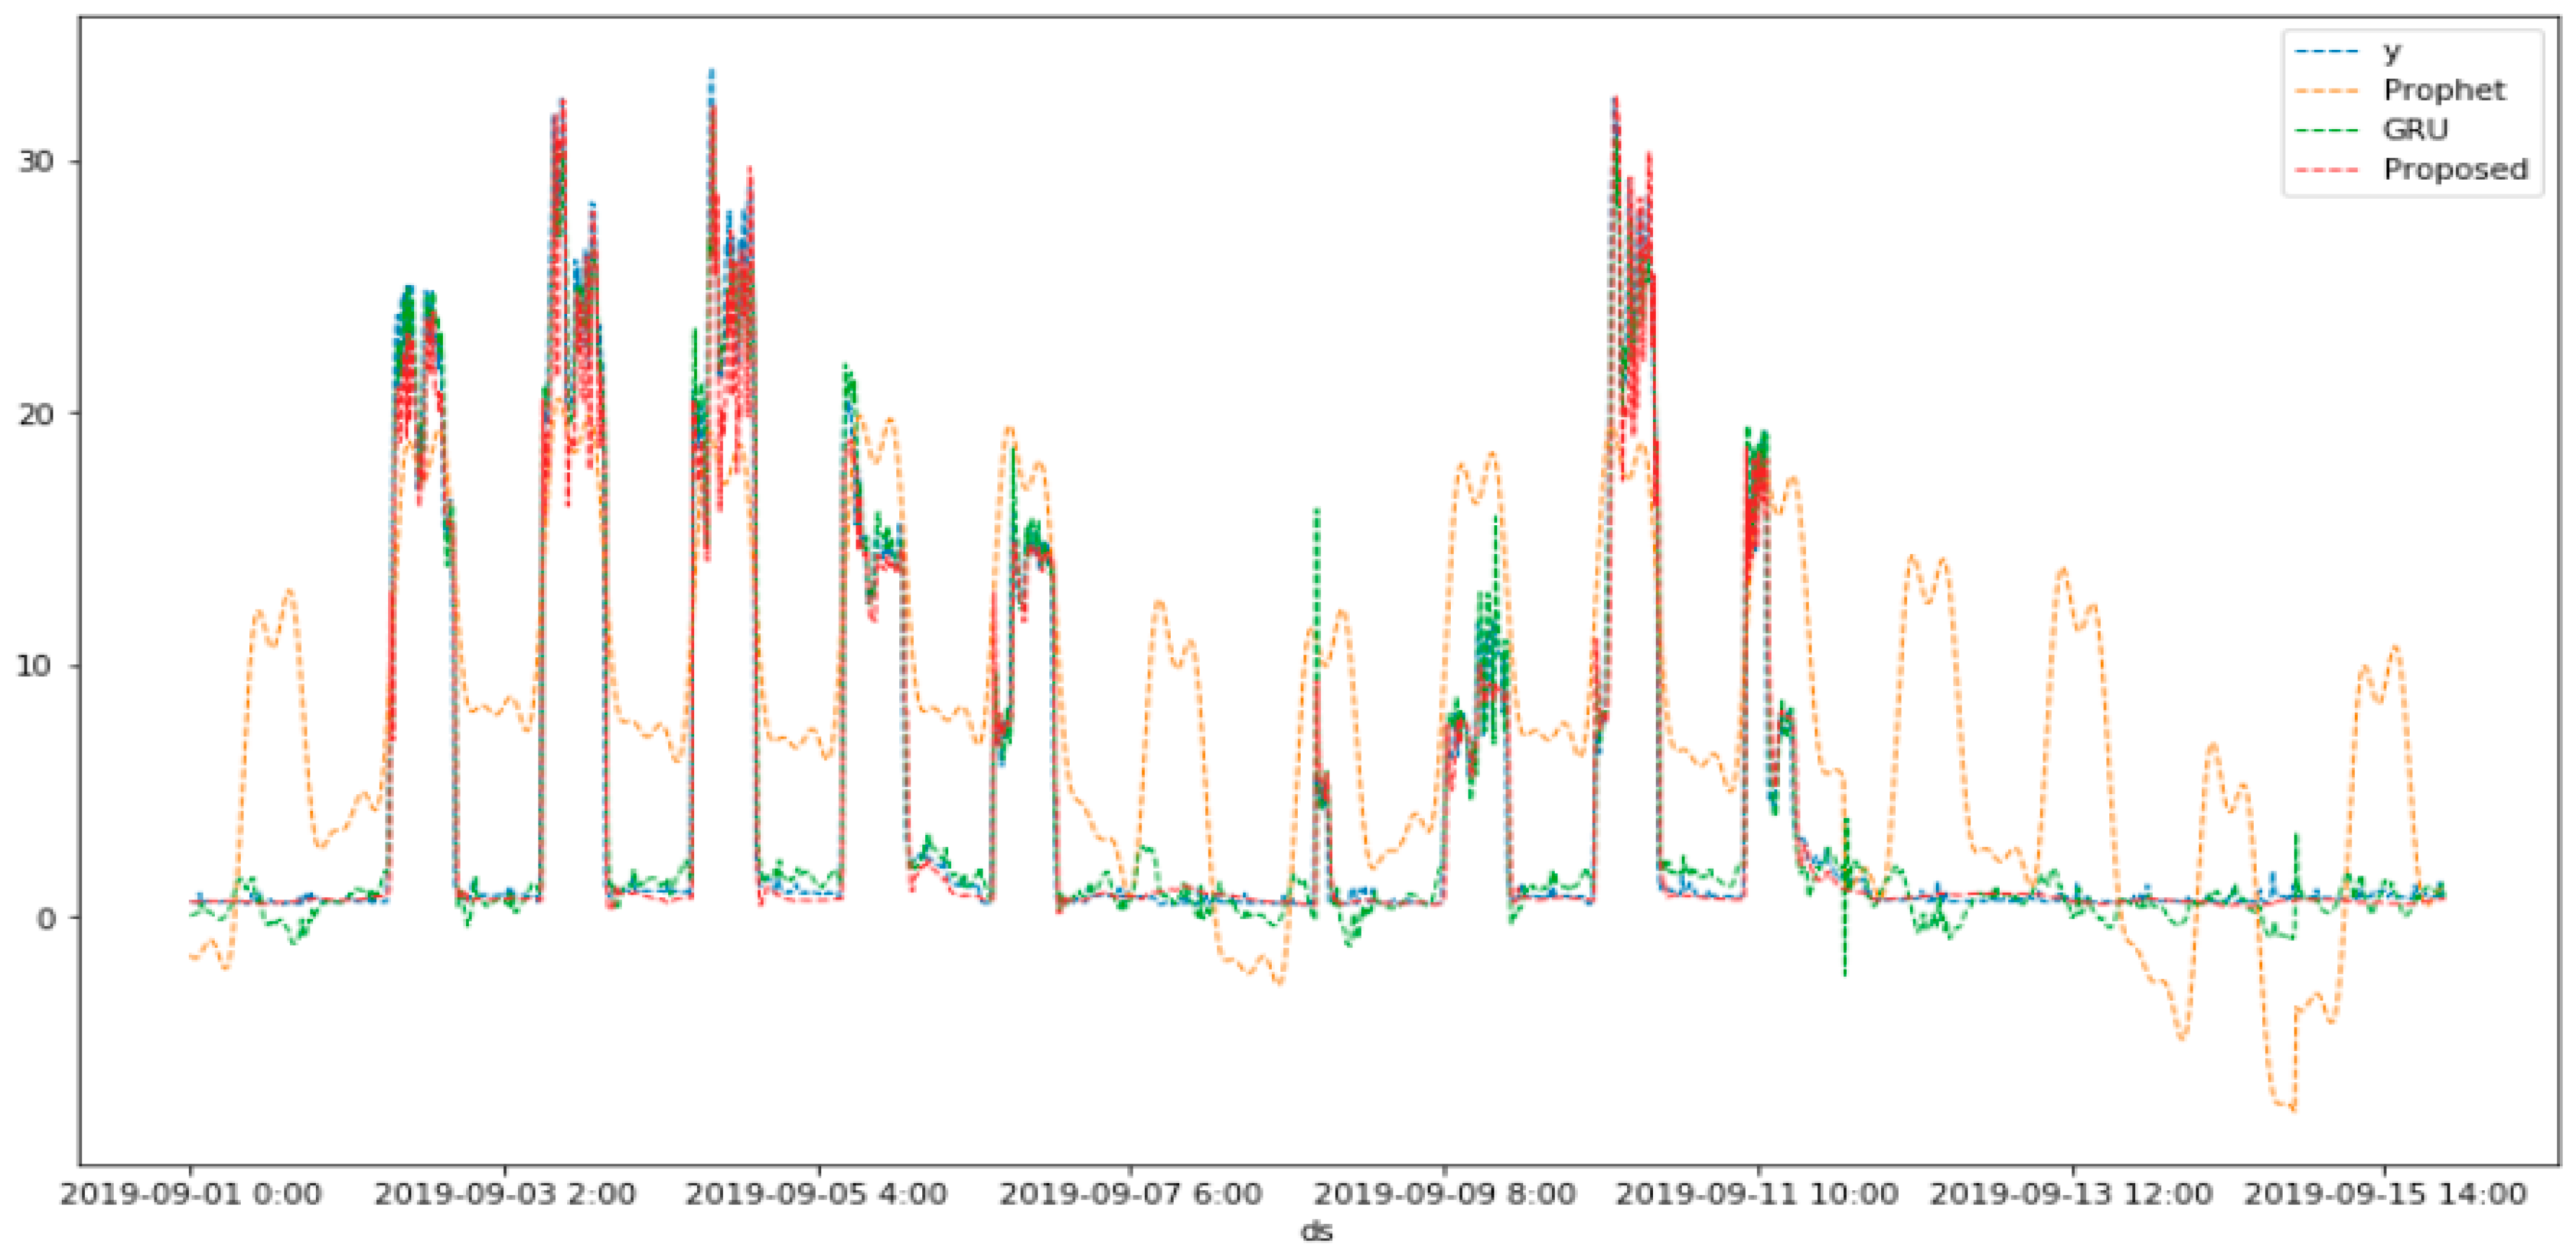Click the y-axis tick label '0'
The image size is (2576, 1259).
tap(46, 918)
